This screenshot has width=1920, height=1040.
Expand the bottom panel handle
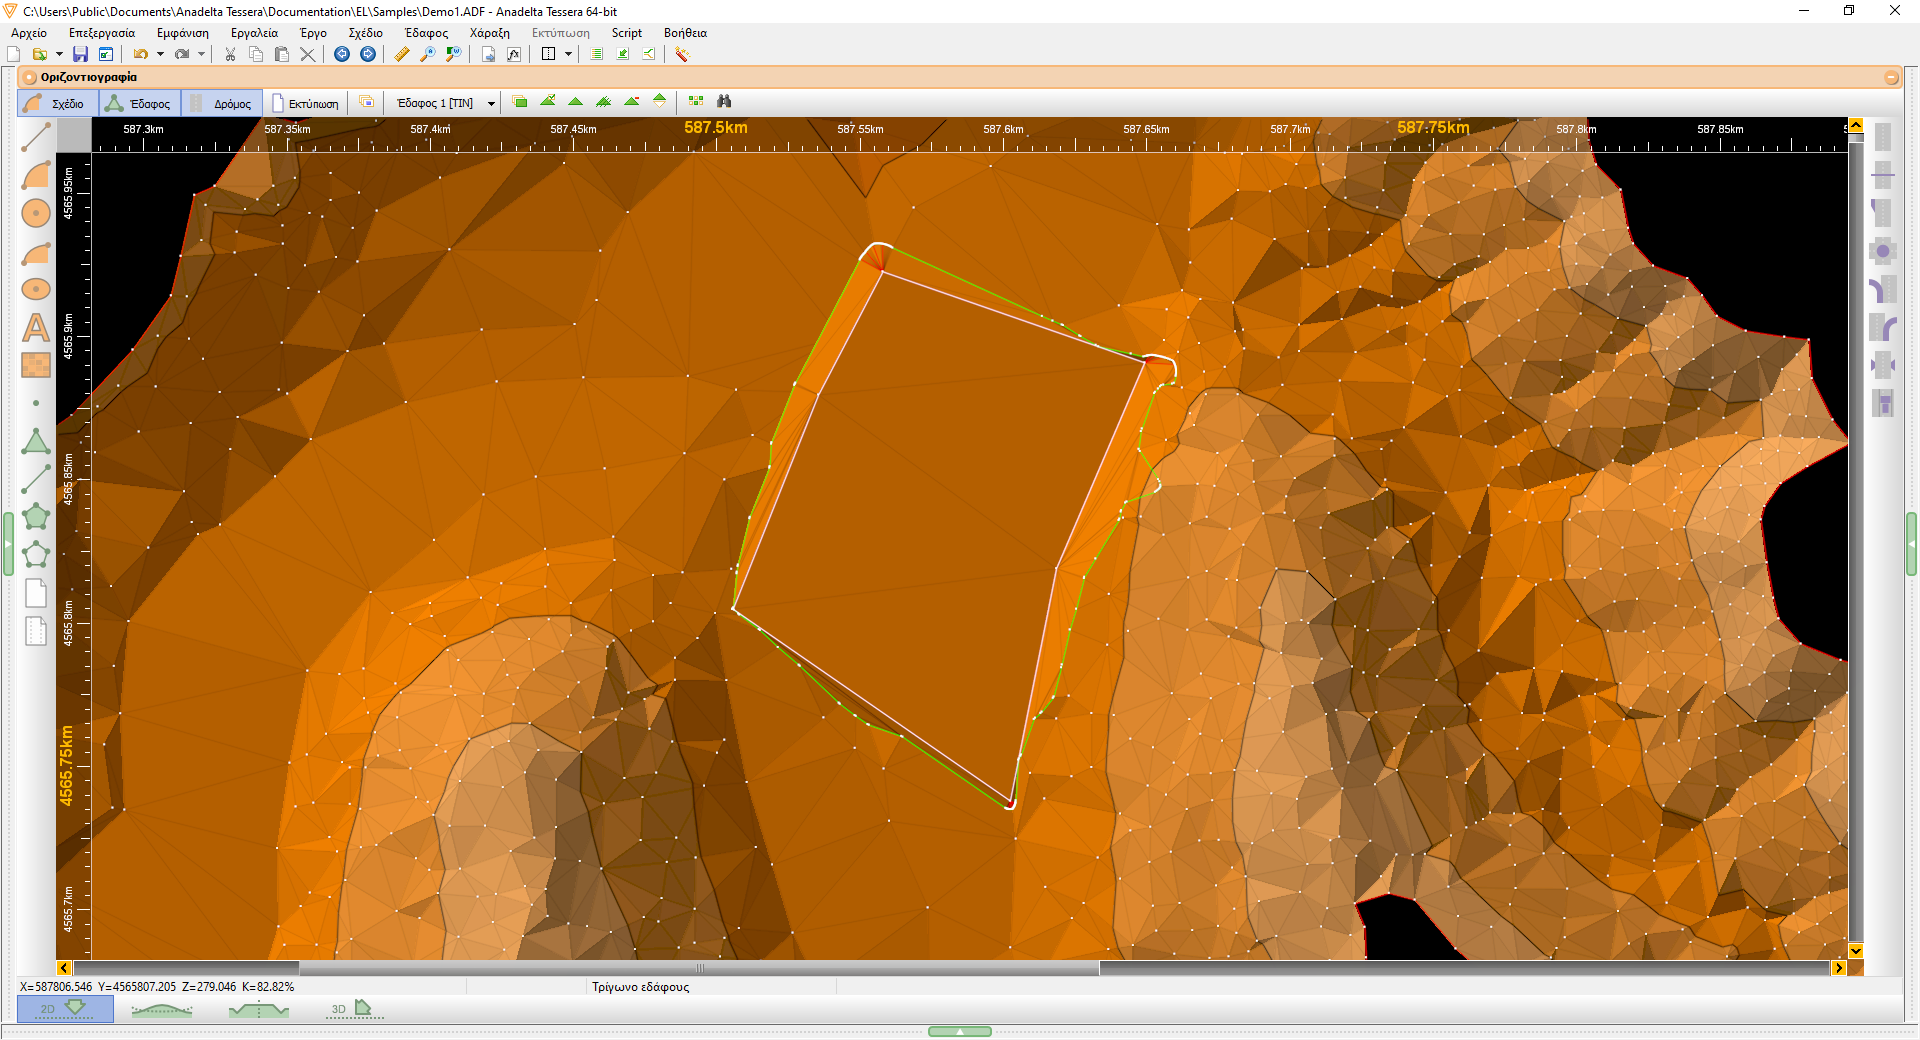959,1031
